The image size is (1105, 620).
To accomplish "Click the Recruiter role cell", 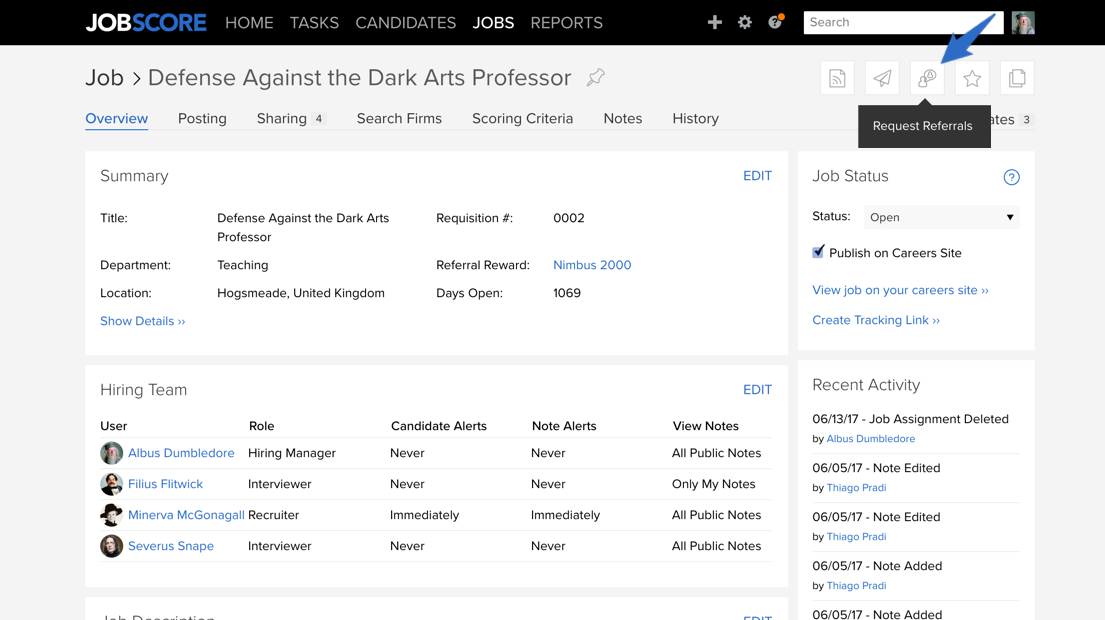I will (273, 515).
